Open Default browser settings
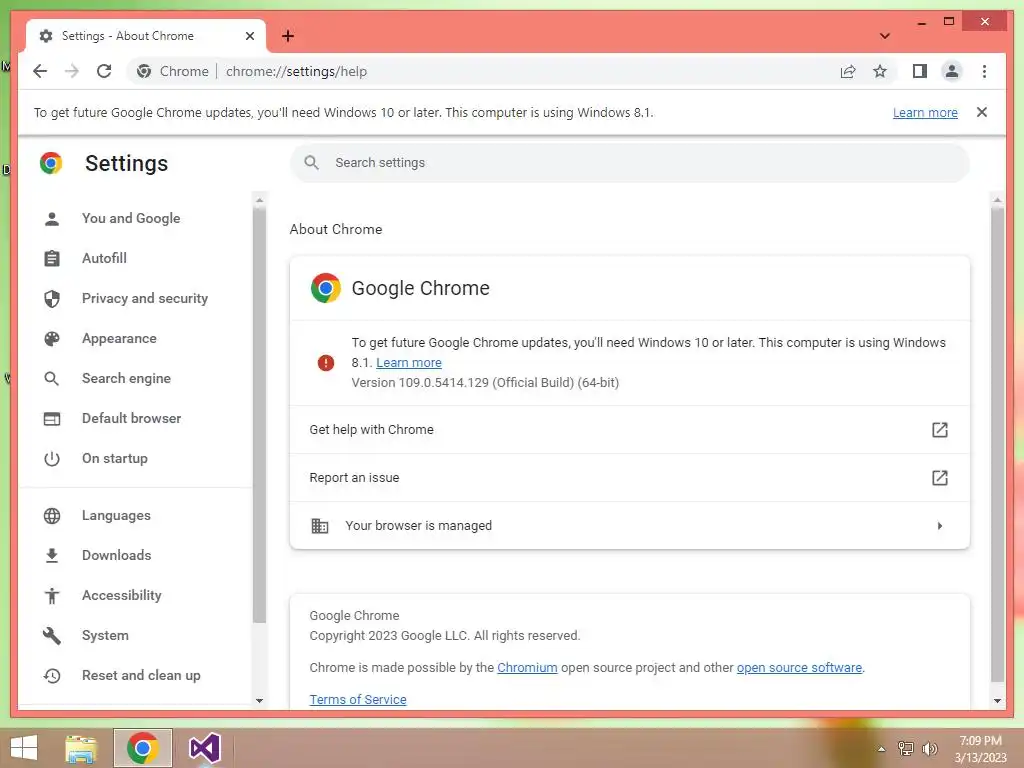Screen dimensions: 1024x768 131,418
